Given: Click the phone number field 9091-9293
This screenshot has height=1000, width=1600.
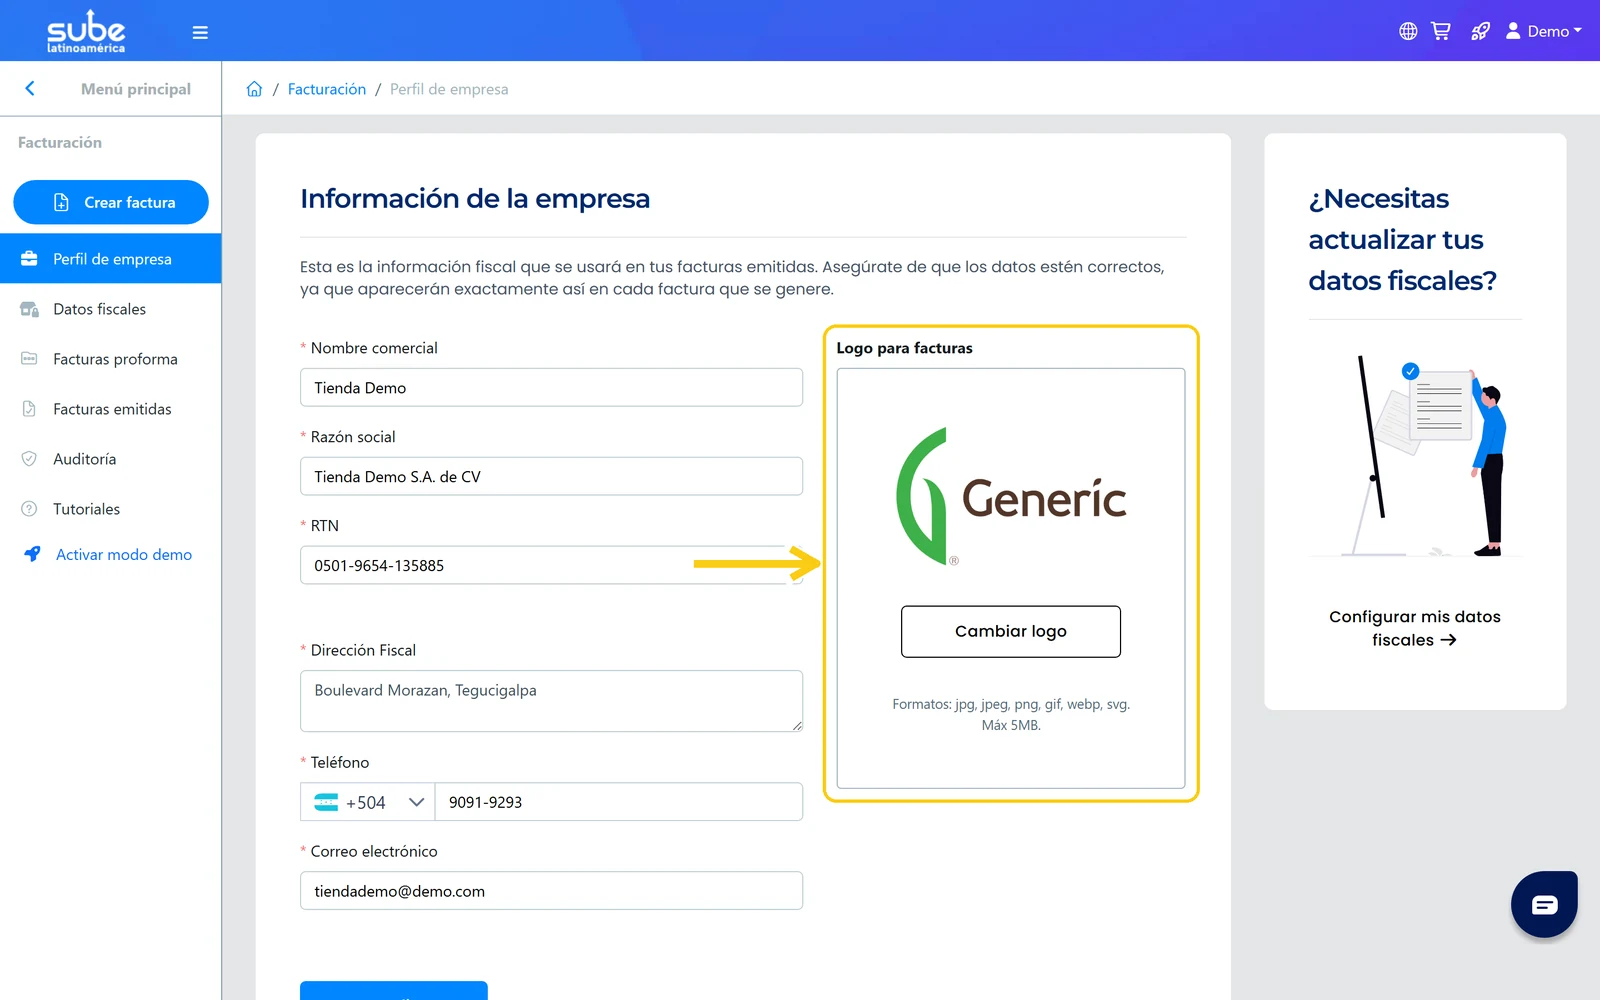Looking at the screenshot, I should point(619,802).
